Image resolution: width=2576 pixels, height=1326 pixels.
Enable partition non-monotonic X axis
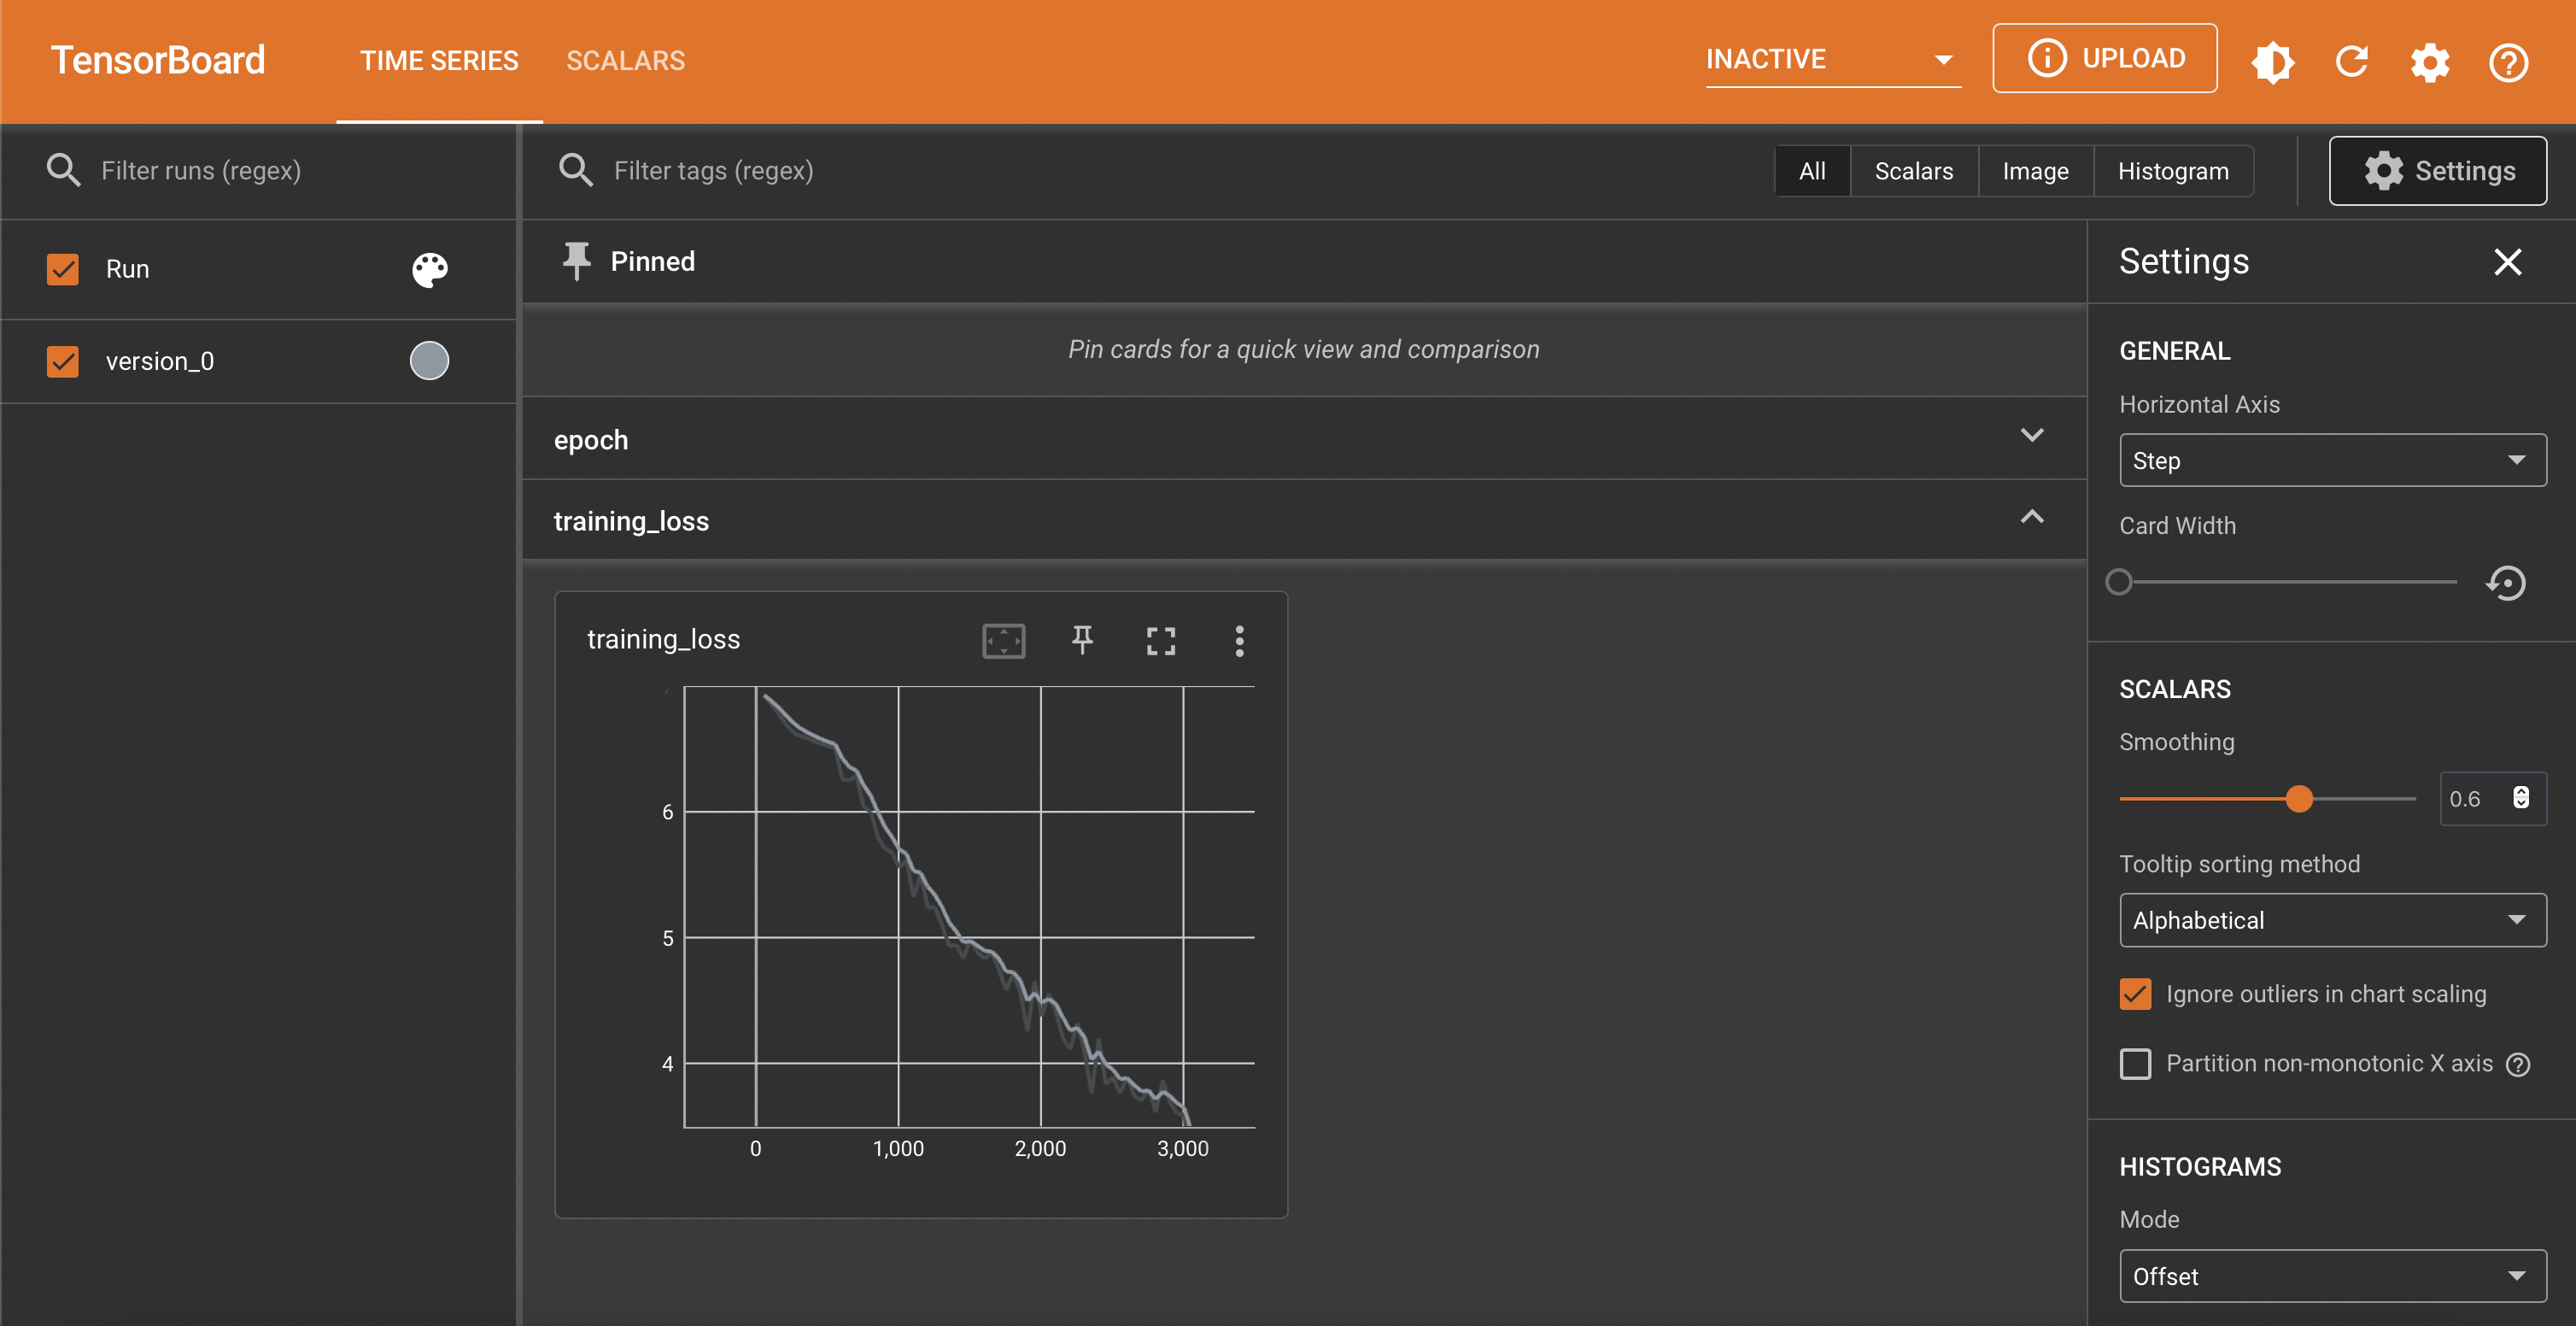2135,1063
